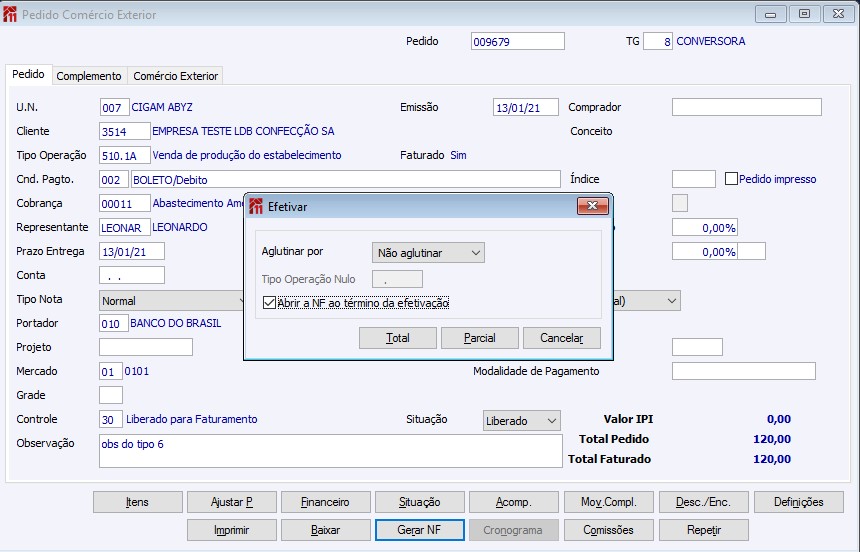Viewport: 860px width, 552px height.
Task: Click Cobrança field 00011
Action: coord(125,203)
